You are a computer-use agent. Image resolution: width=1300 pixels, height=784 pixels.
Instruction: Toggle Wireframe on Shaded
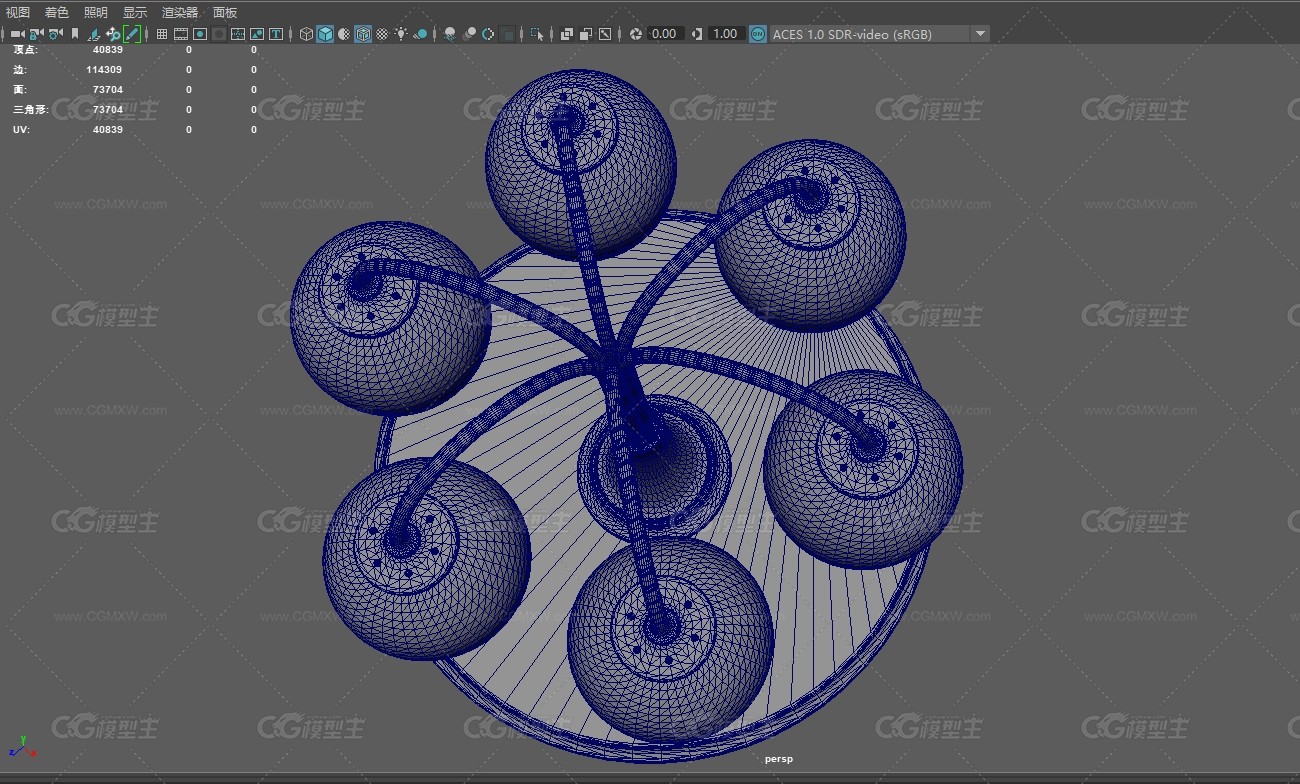[x=363, y=34]
